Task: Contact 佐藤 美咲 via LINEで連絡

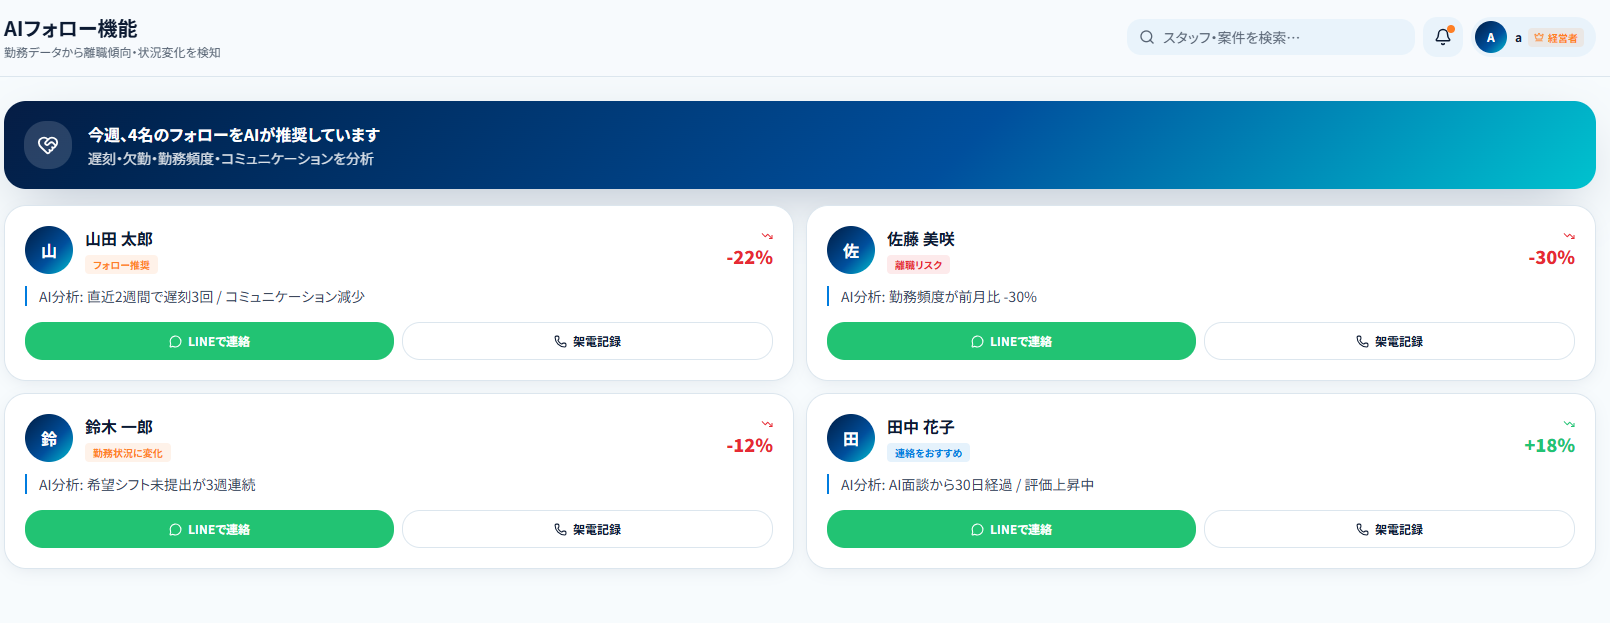Action: (1011, 341)
